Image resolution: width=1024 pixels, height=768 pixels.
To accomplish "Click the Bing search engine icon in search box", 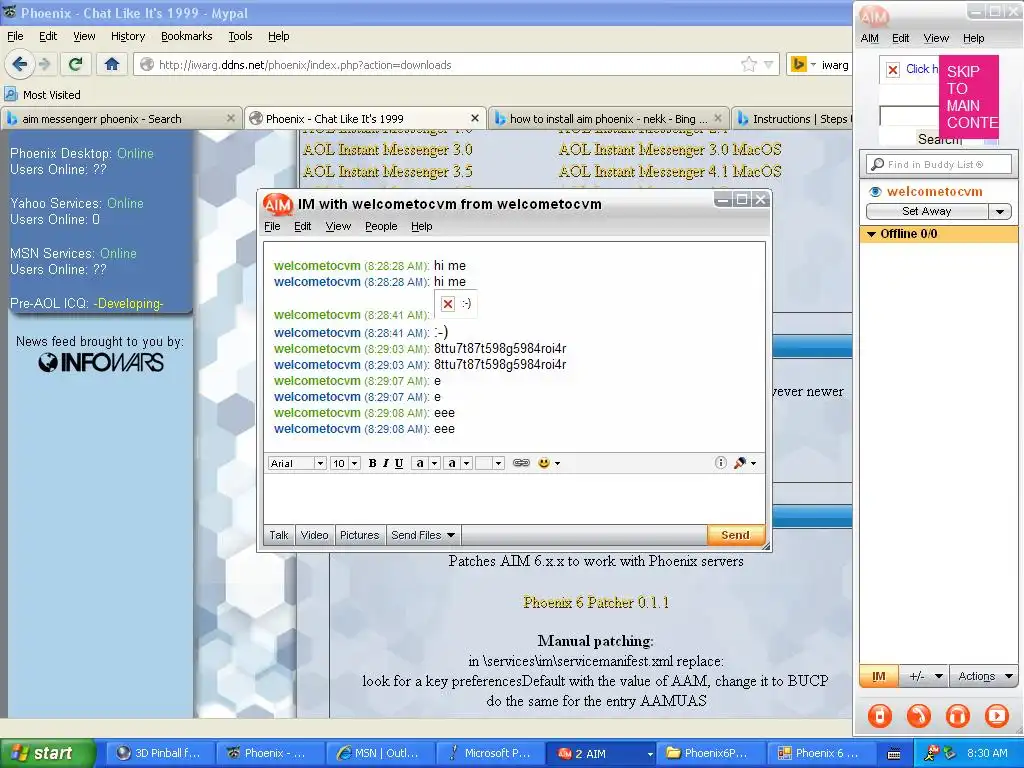I will pos(798,64).
